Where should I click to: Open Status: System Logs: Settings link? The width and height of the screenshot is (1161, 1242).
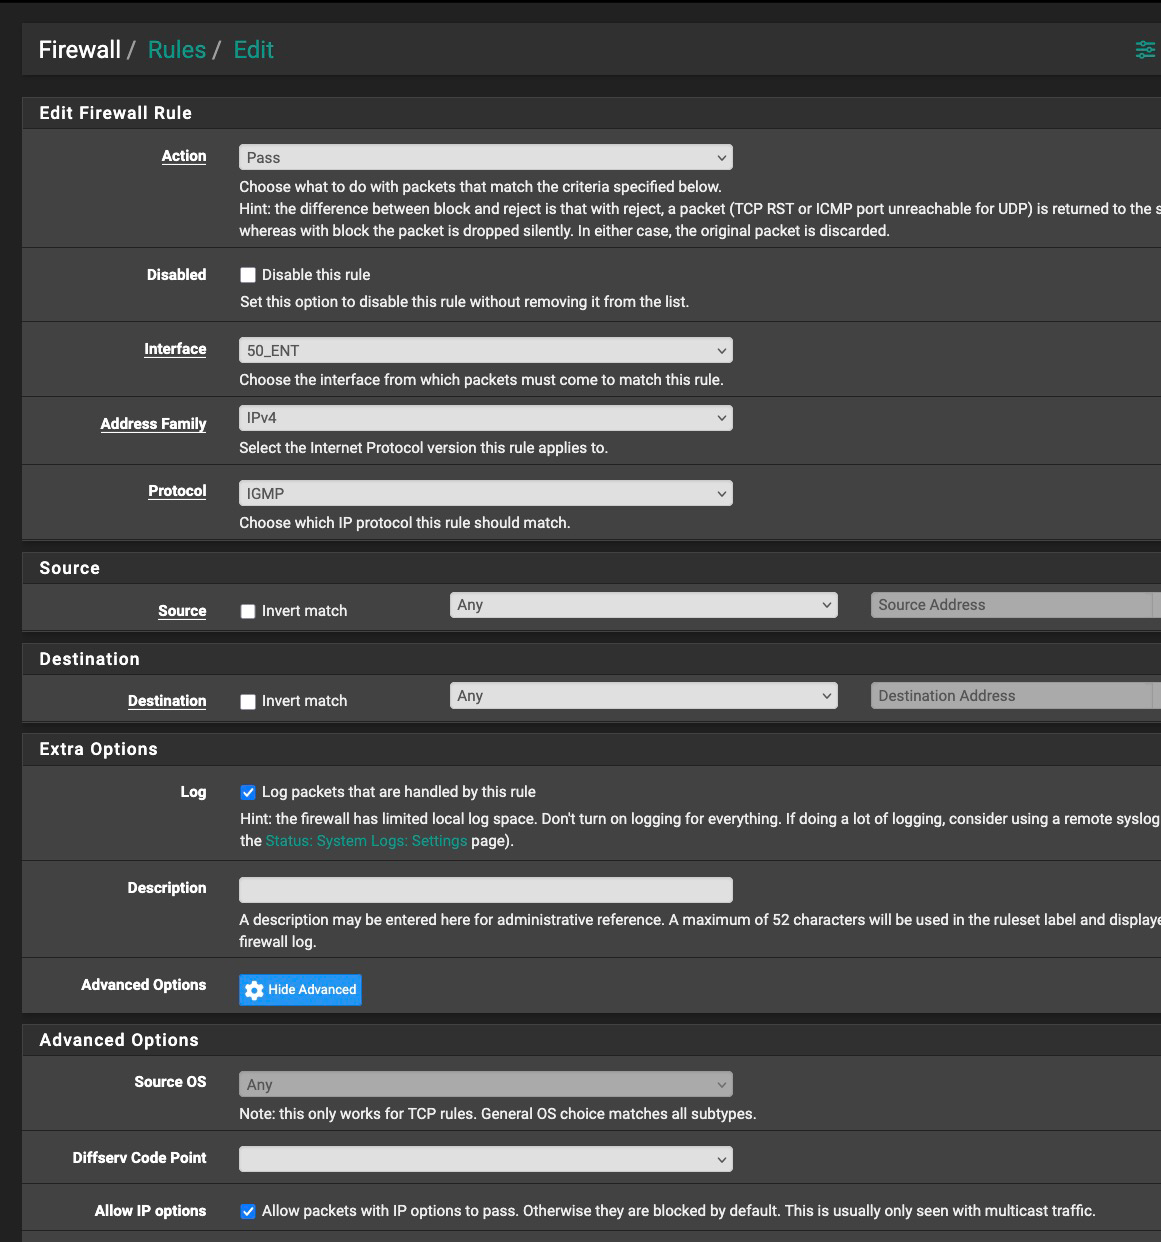(366, 841)
